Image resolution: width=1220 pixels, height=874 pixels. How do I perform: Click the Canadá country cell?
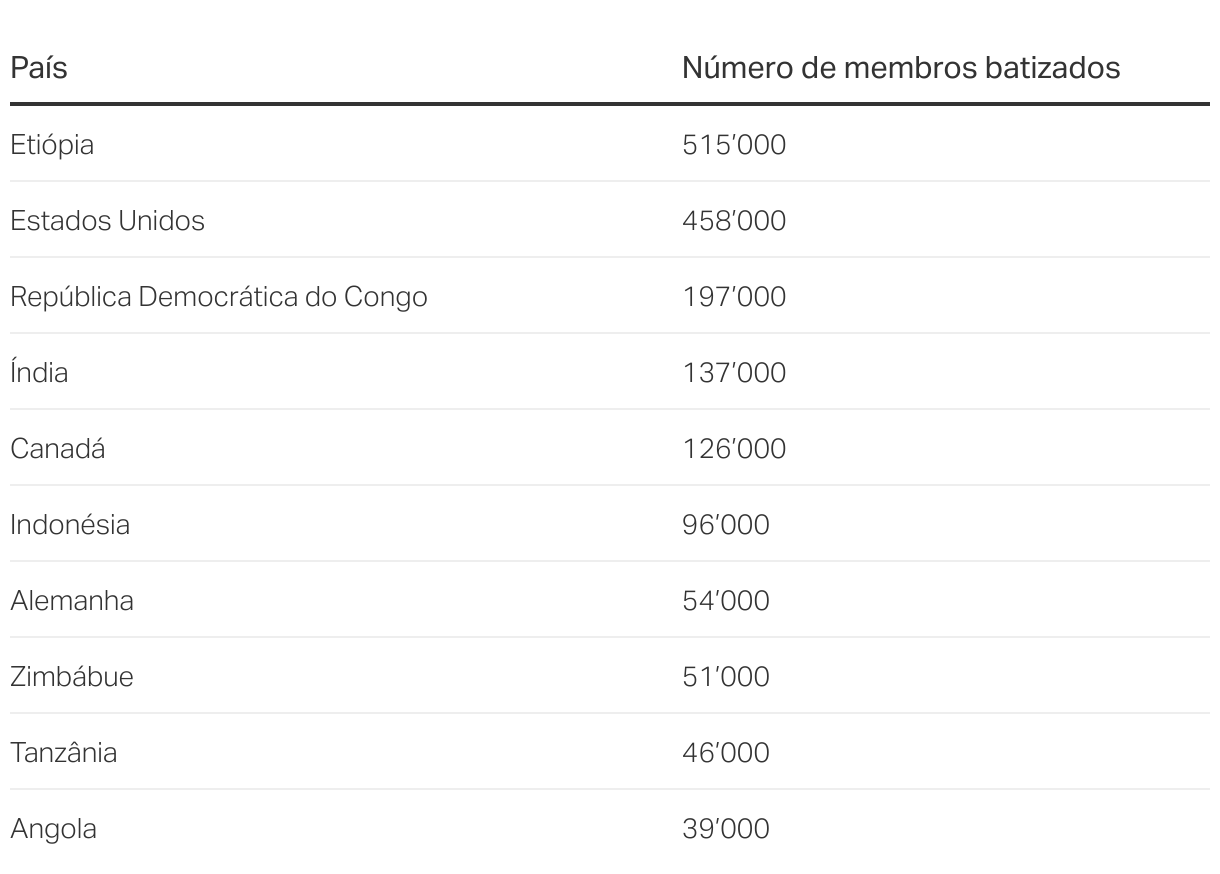[57, 448]
